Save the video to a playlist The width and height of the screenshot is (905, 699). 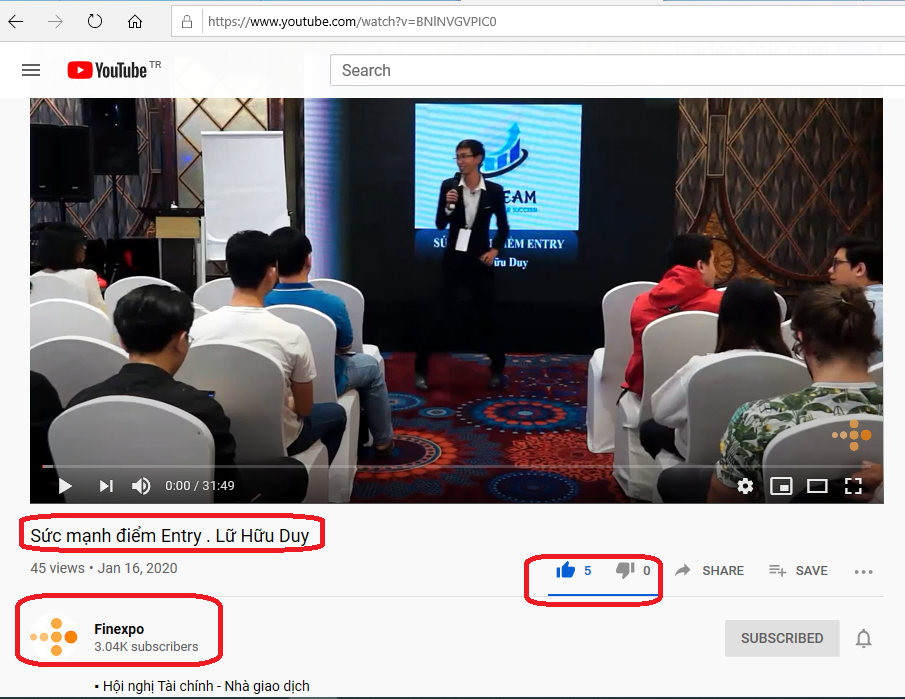click(x=798, y=571)
